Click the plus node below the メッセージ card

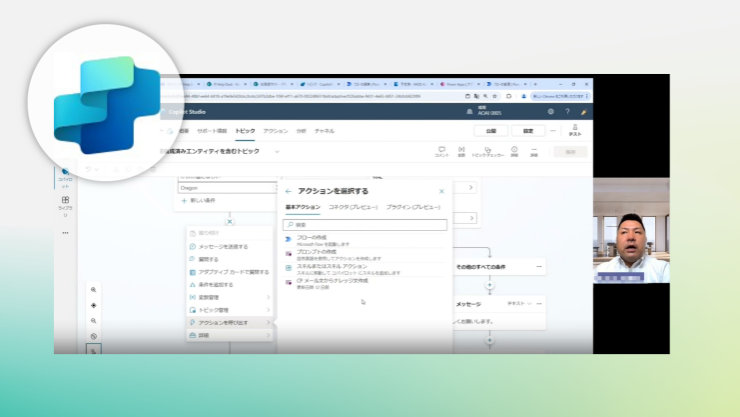pos(489,340)
